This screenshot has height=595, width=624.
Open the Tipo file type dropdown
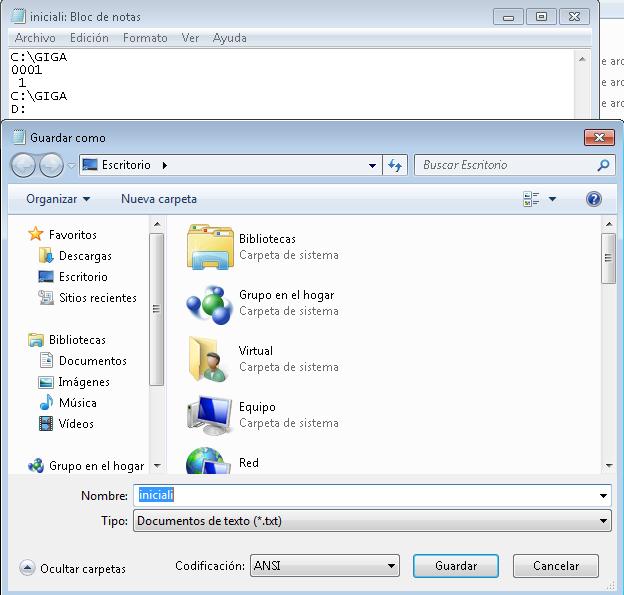pos(372,521)
